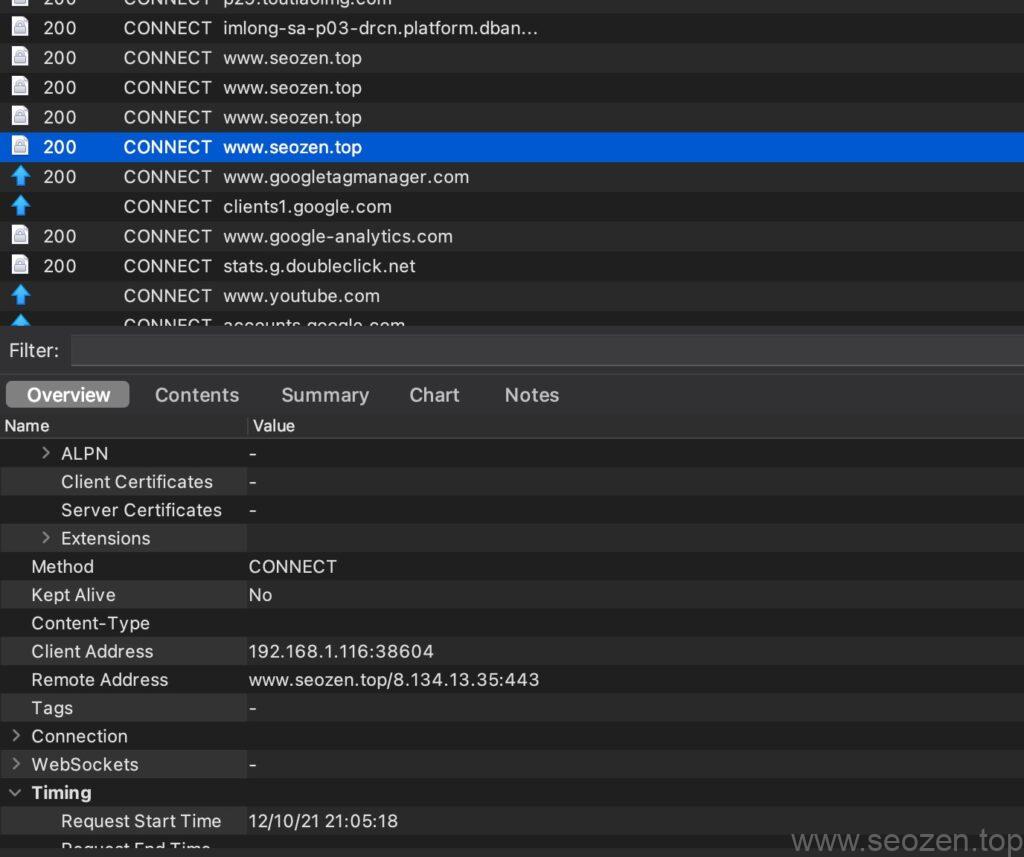Expand the Extensions row
Screen dimensions: 1024x857
(x=46, y=538)
